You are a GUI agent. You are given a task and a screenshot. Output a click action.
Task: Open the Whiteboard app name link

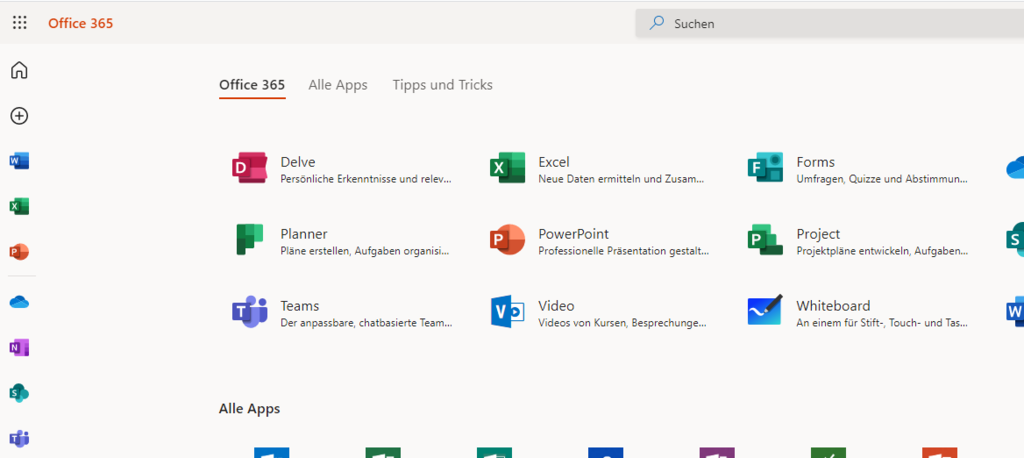833,306
